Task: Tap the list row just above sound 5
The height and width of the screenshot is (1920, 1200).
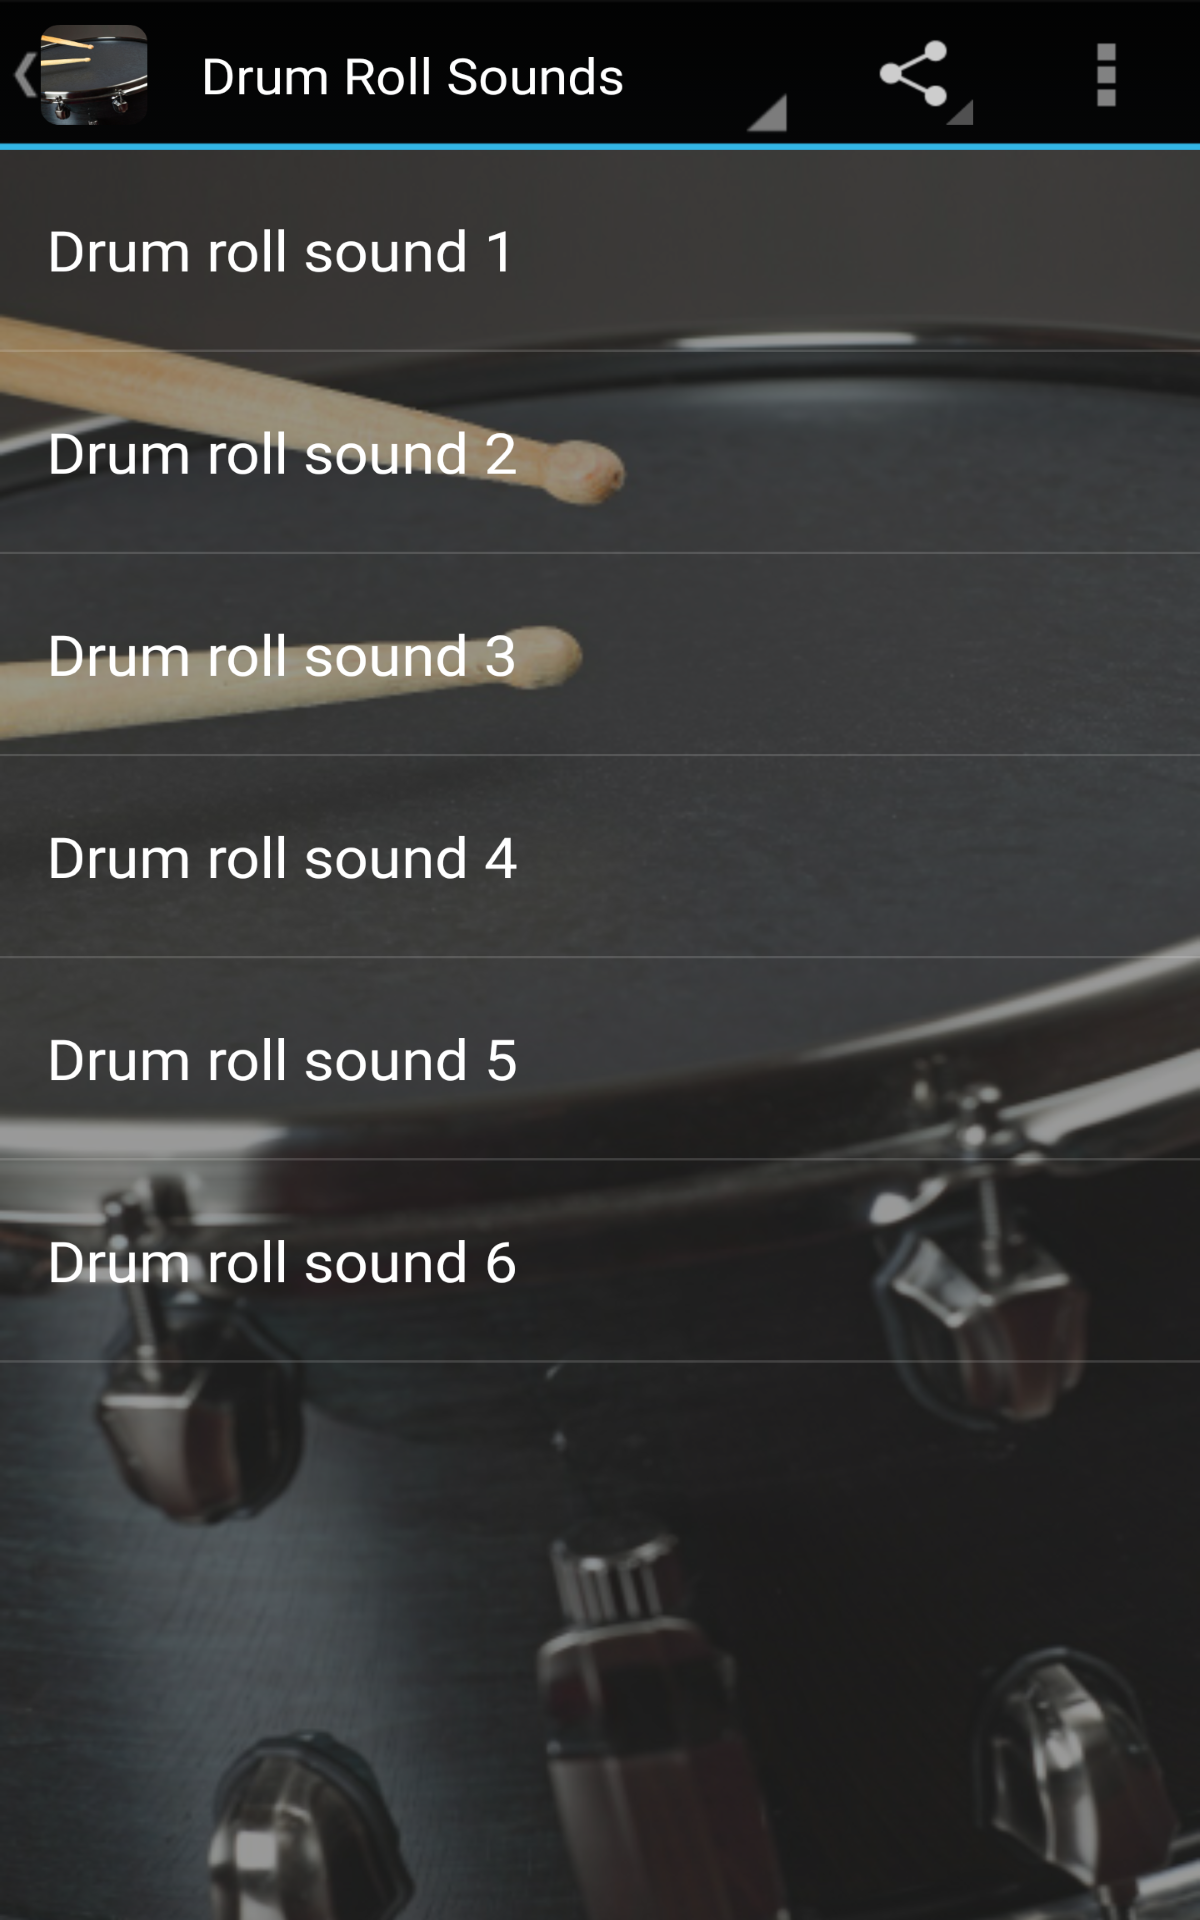Action: coord(600,857)
